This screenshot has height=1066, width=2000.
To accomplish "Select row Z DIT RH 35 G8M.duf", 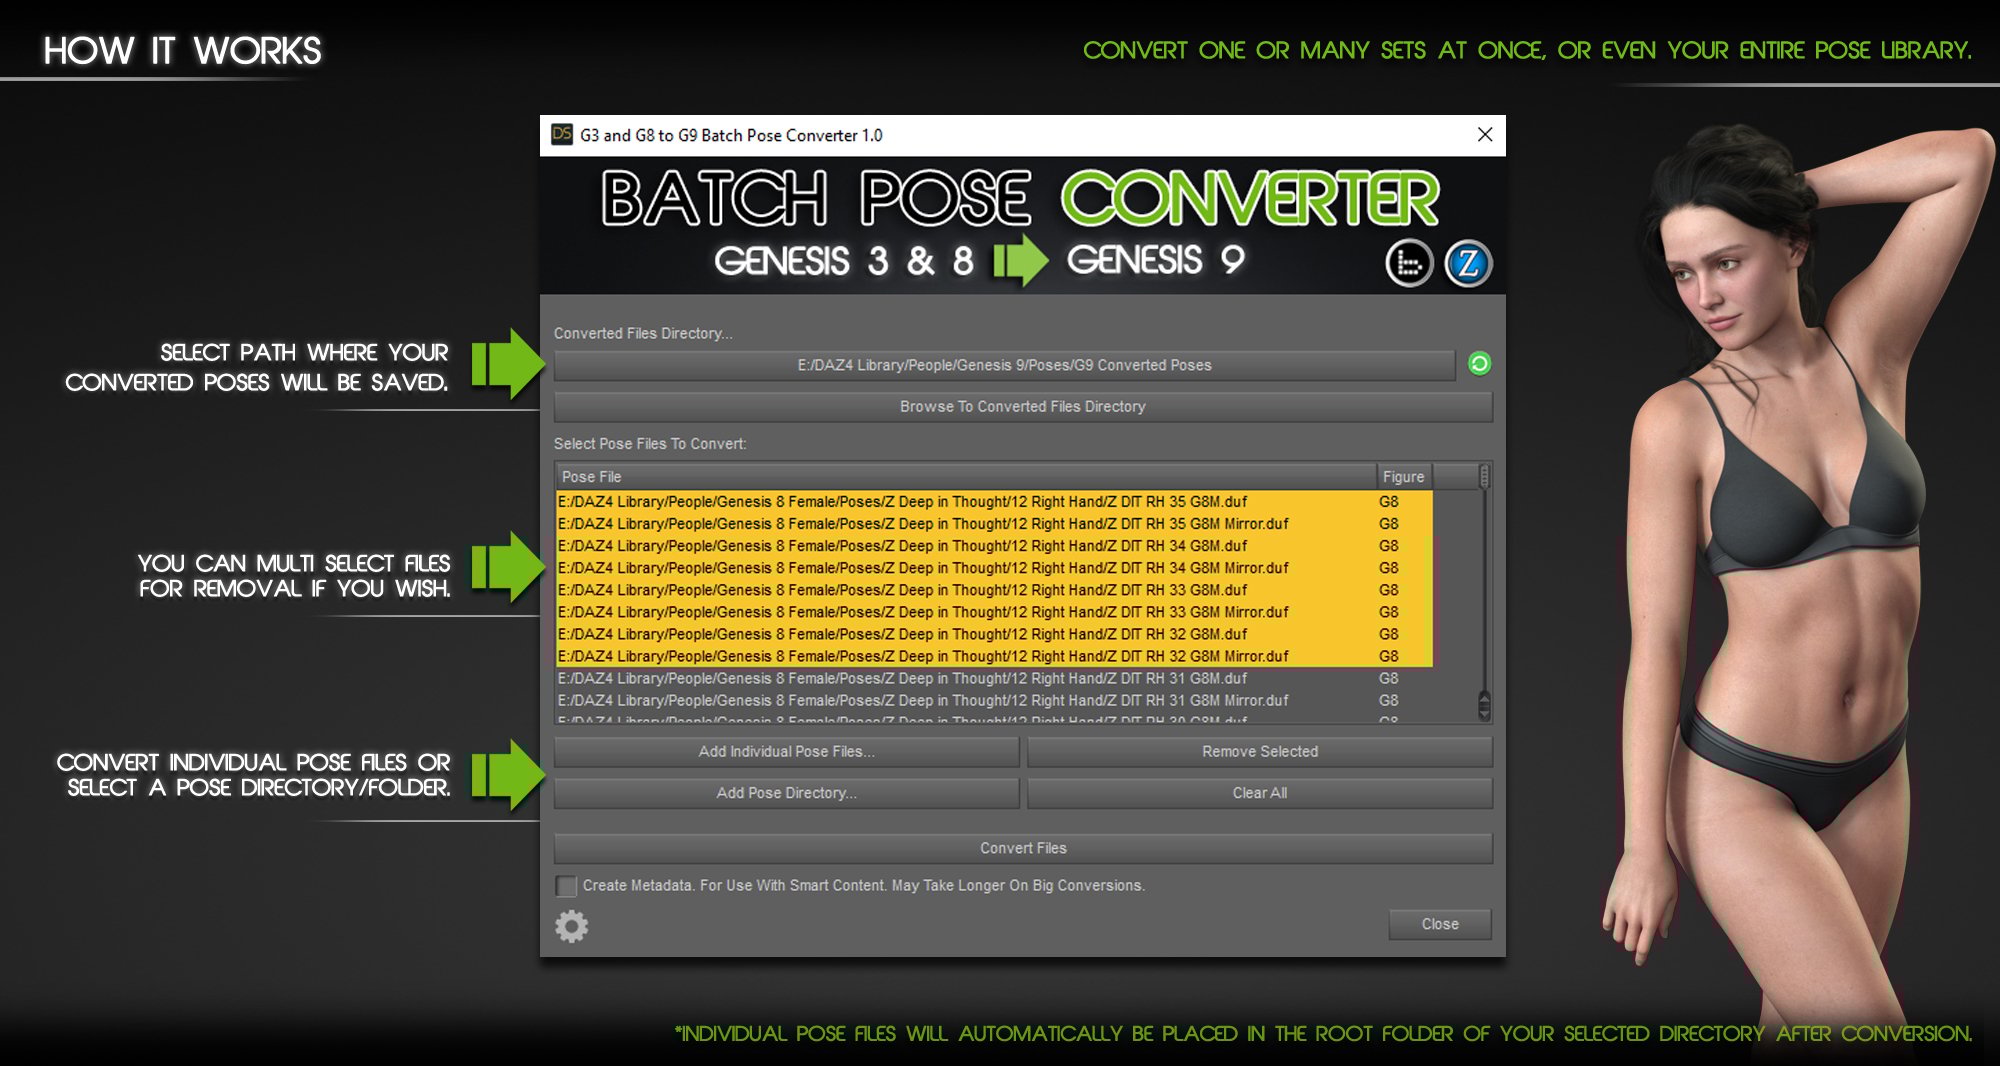I will (x=994, y=502).
